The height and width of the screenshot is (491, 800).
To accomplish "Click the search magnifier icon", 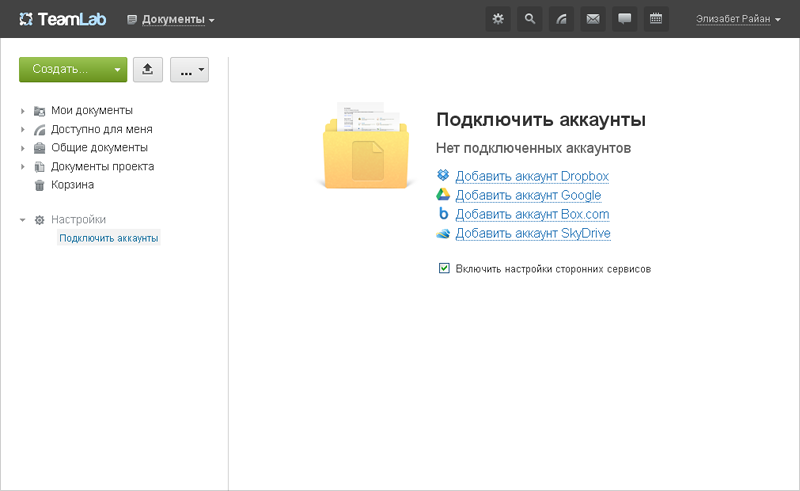I will click(530, 19).
